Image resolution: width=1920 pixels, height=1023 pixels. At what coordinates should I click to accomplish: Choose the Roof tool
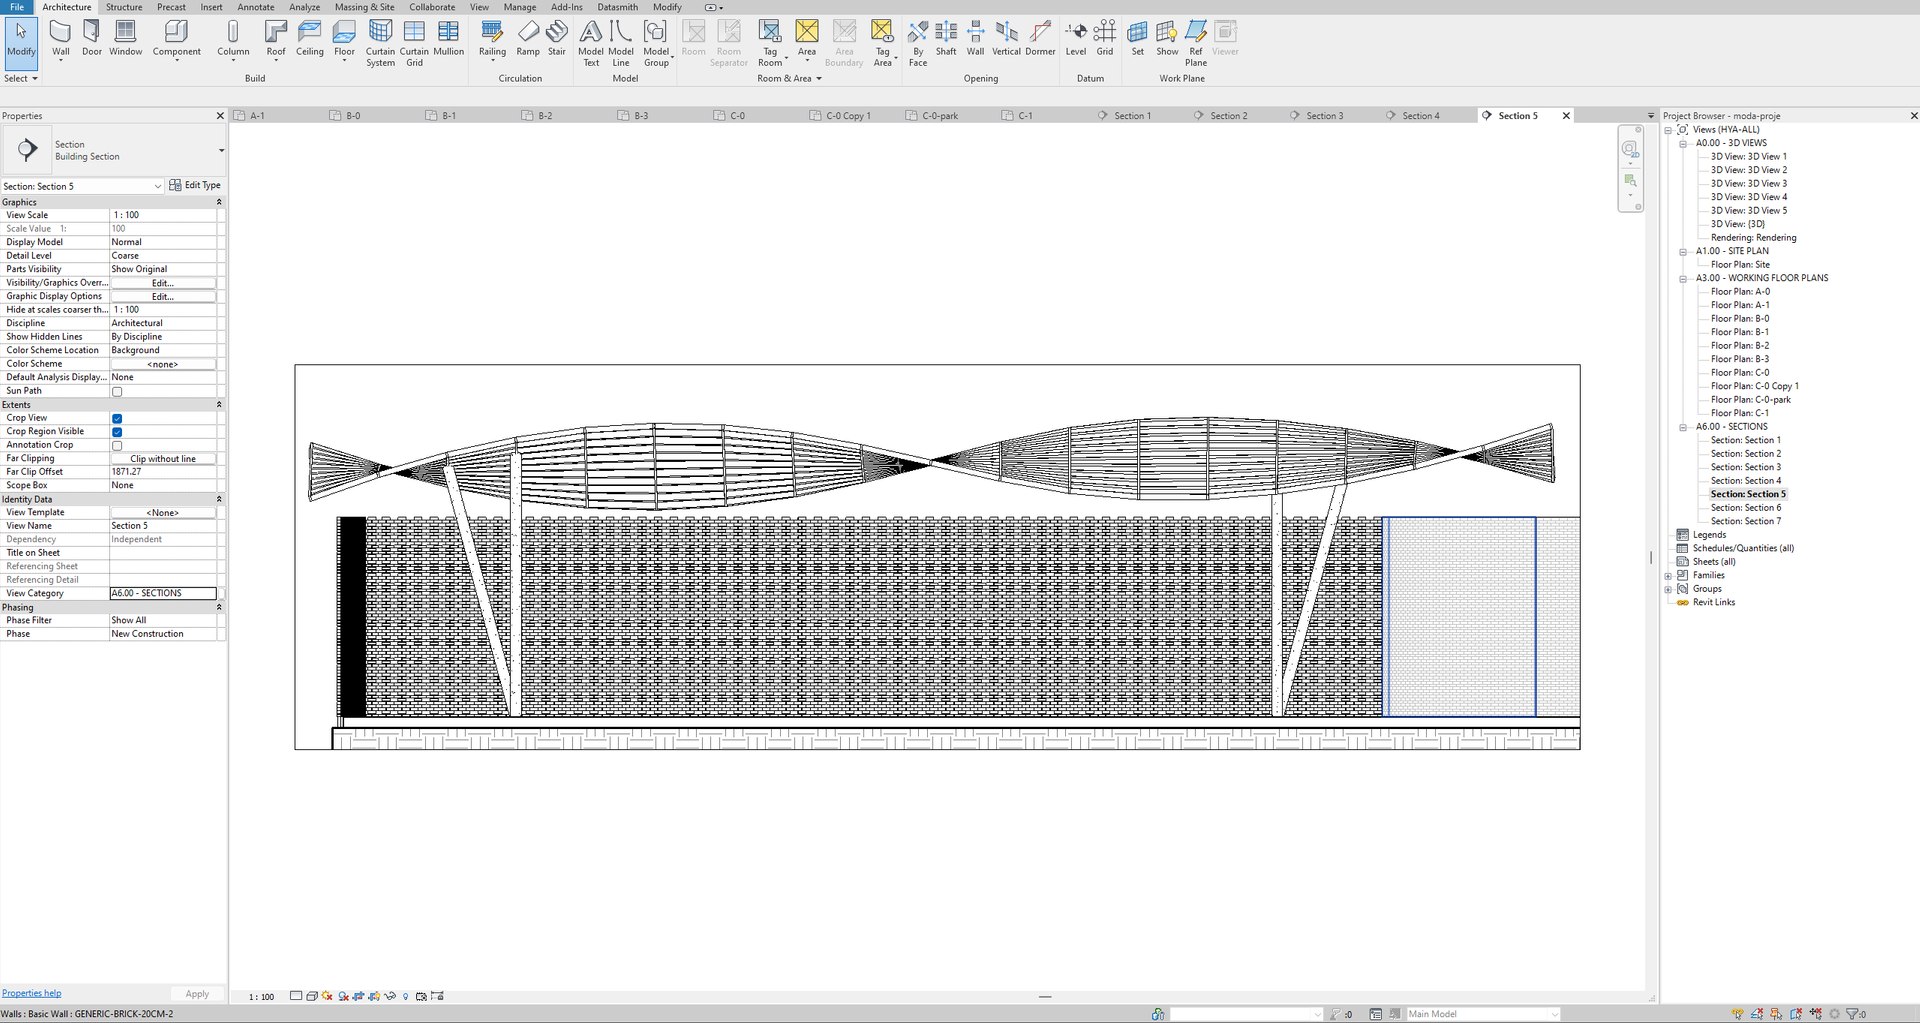tap(275, 40)
